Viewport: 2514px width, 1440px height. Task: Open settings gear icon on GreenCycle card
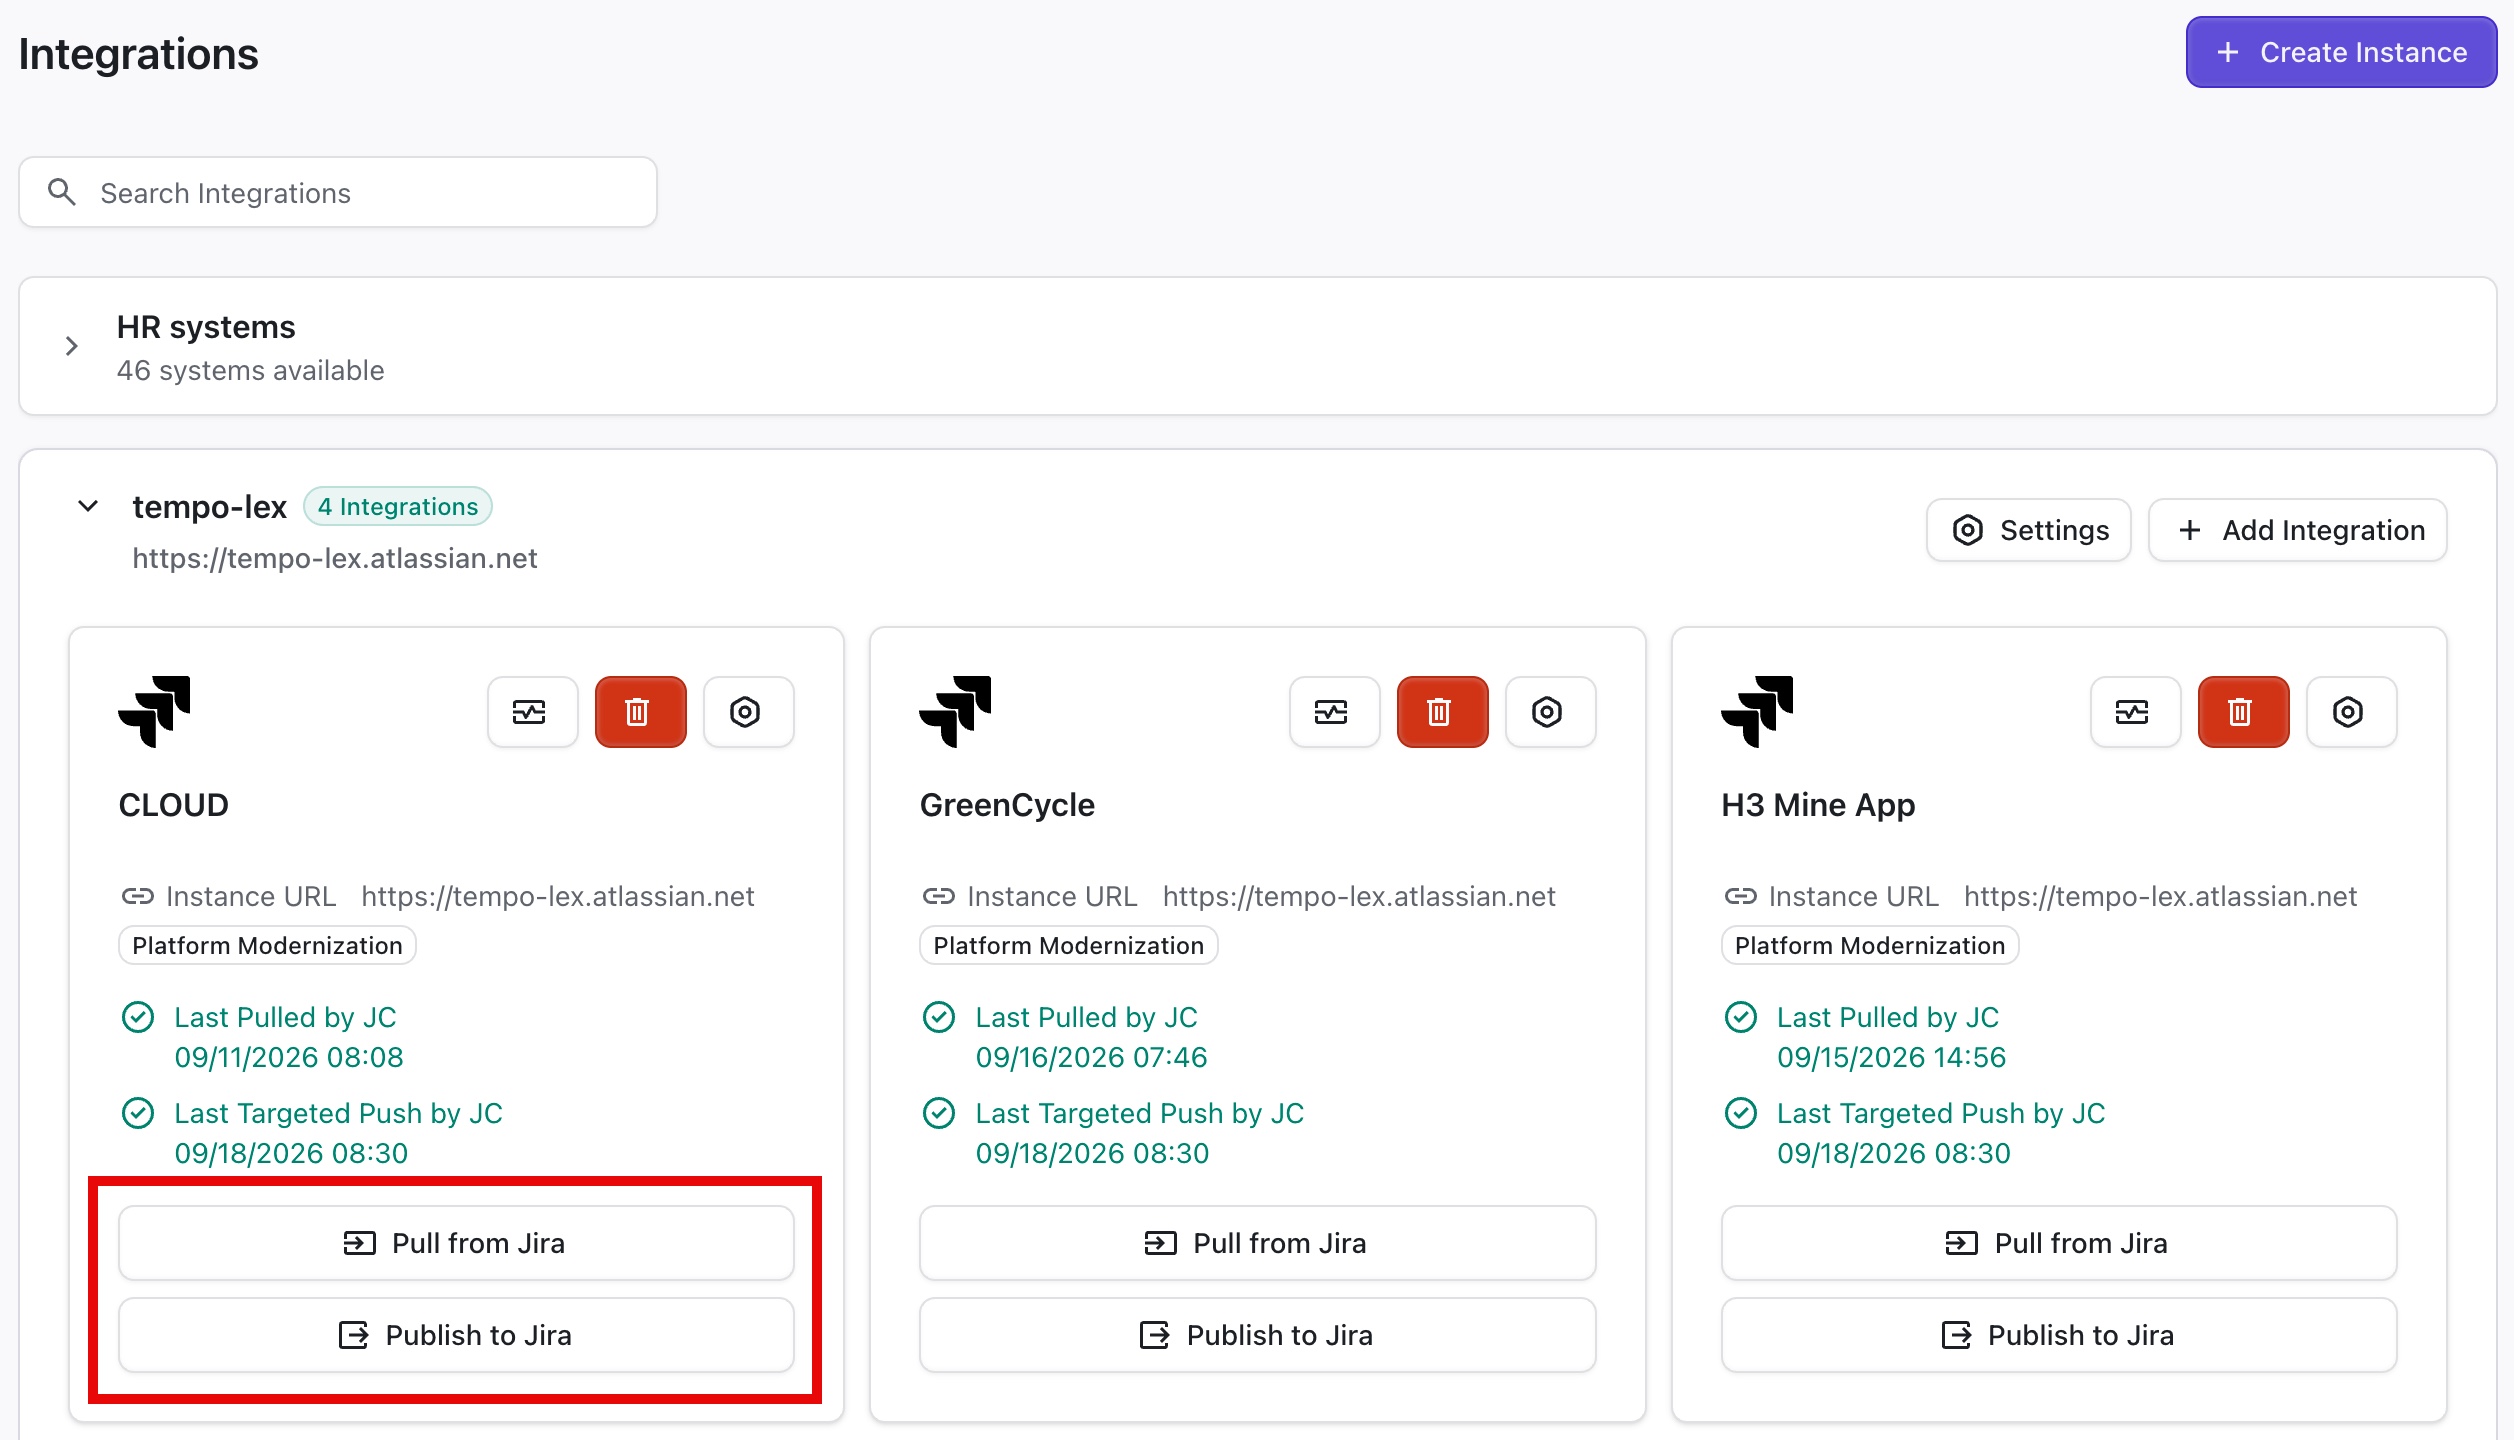point(1550,712)
